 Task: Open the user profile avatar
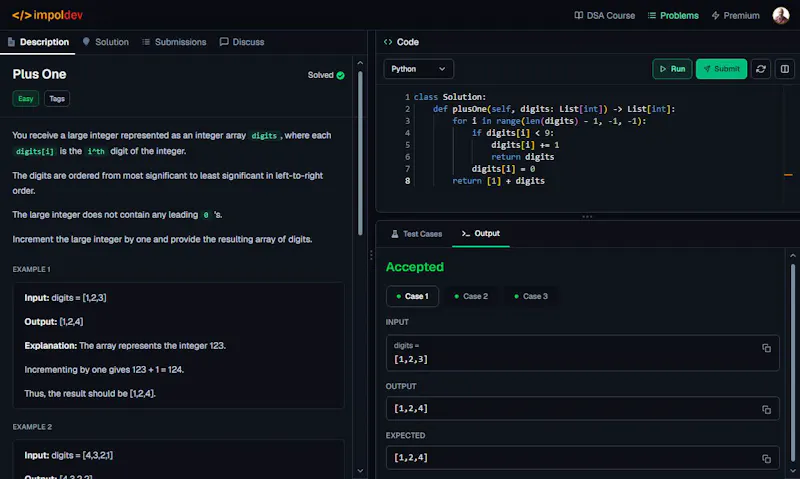[781, 15]
